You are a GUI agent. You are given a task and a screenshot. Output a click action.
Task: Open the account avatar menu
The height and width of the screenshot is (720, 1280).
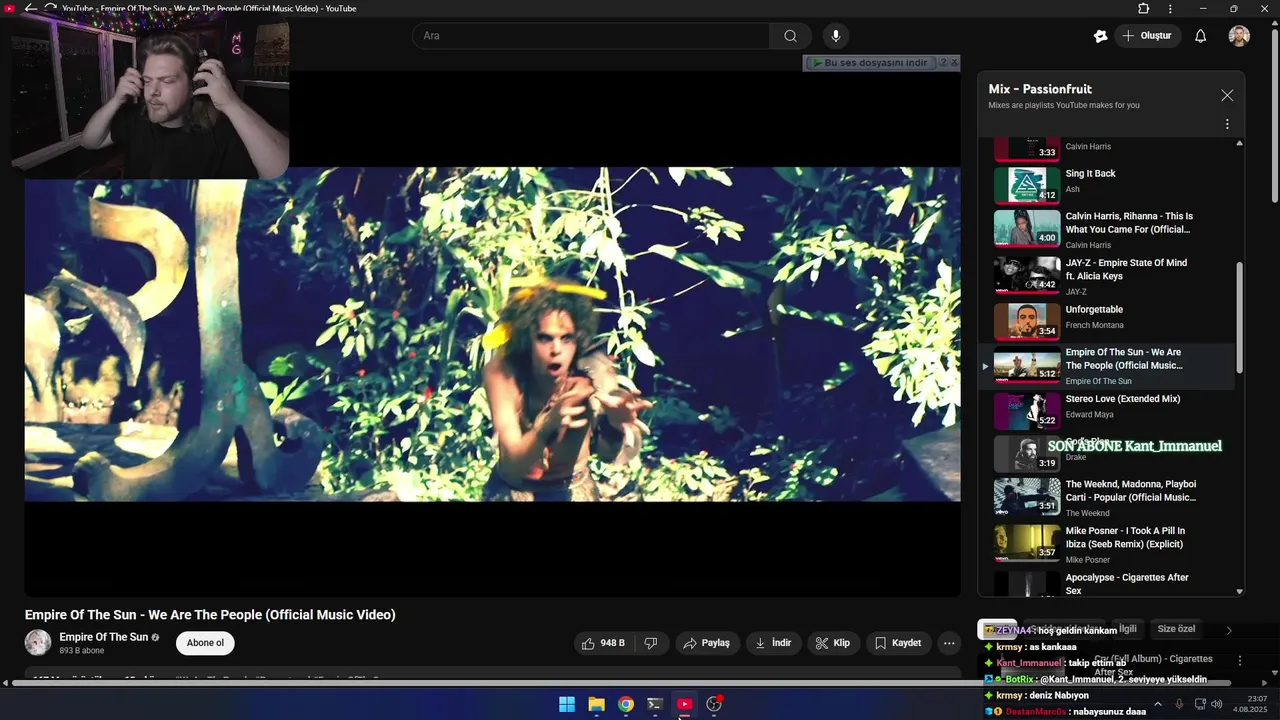[x=1239, y=36]
